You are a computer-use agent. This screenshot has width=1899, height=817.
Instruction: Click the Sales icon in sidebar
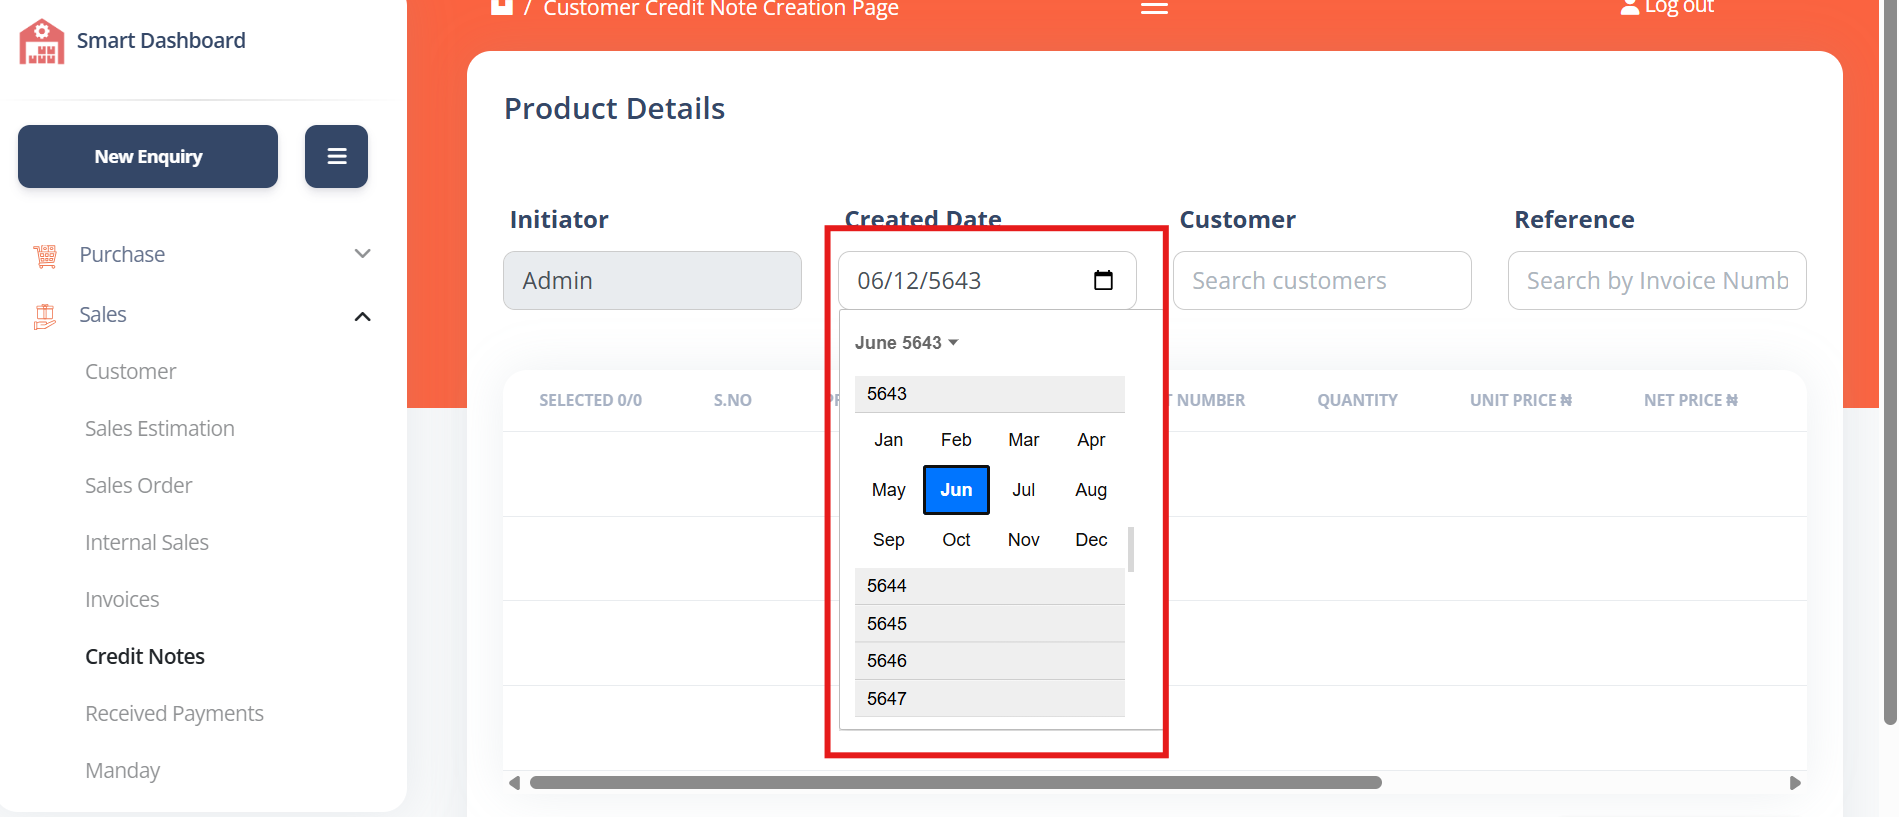pos(45,316)
